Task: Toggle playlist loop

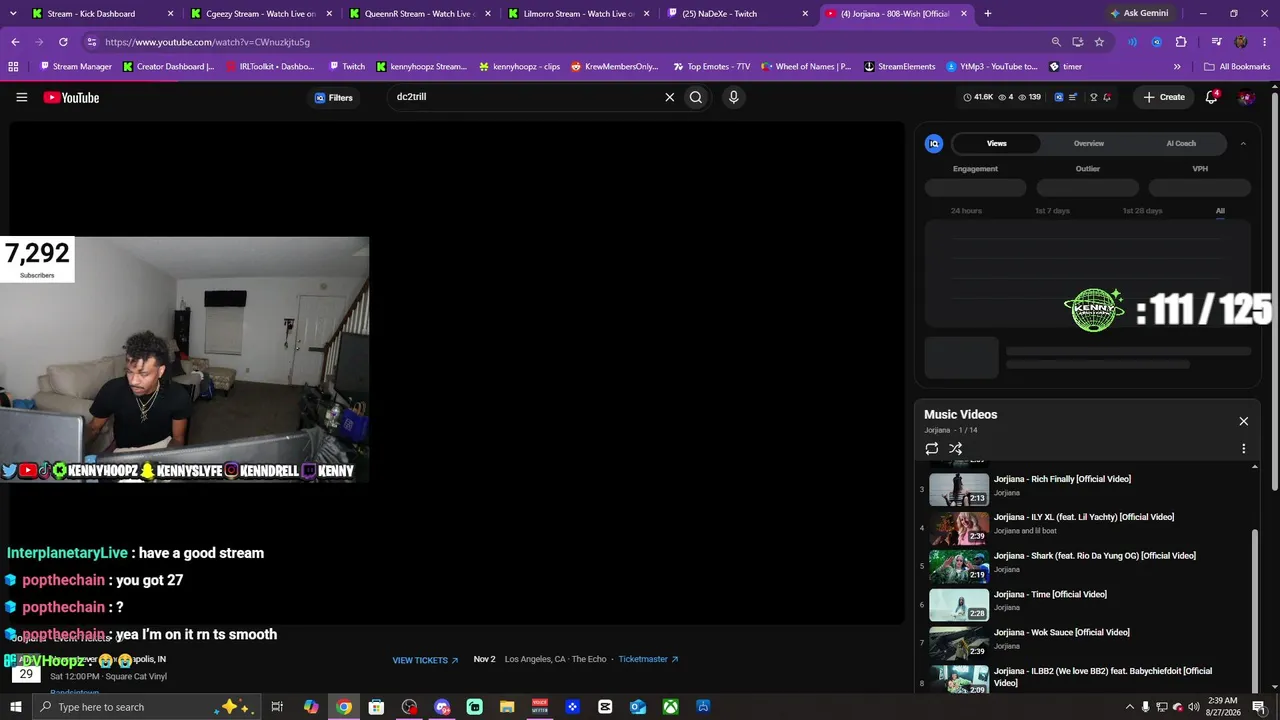Action: (932, 449)
